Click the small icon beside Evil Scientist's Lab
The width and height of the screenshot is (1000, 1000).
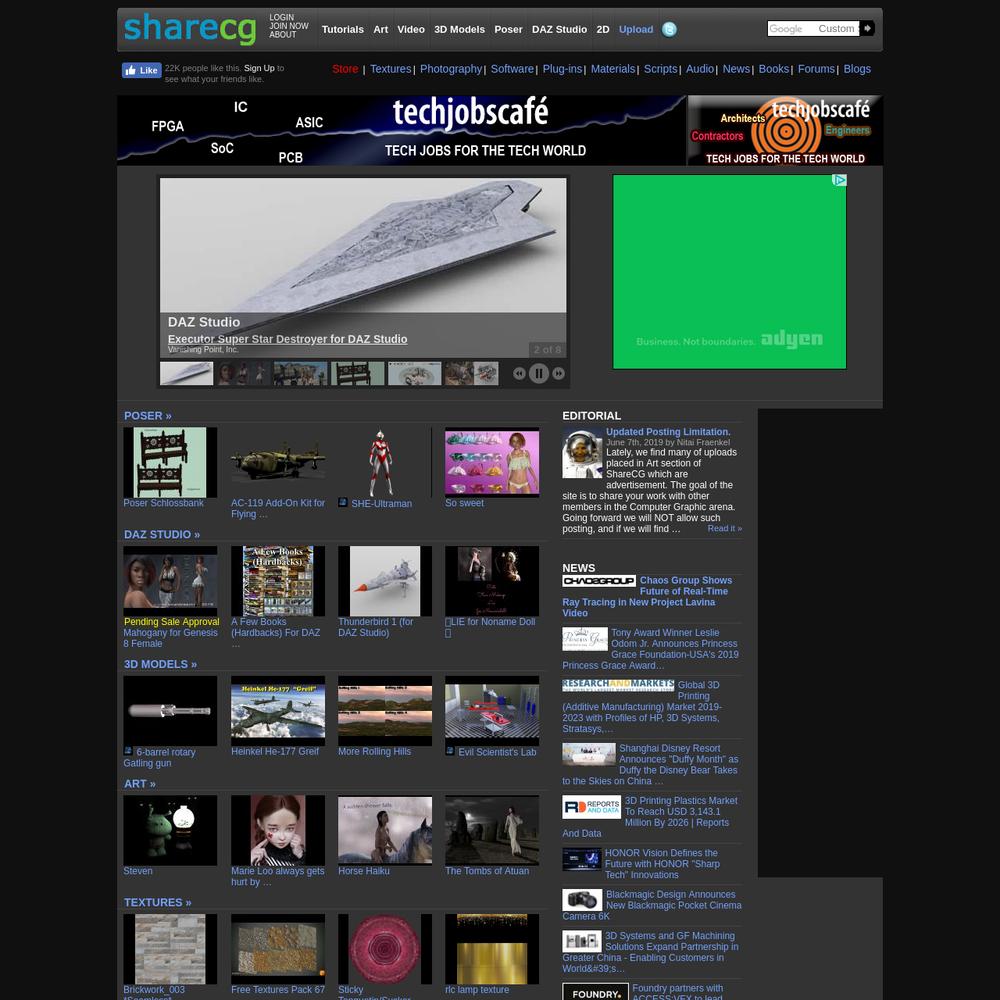pyautogui.click(x=450, y=751)
